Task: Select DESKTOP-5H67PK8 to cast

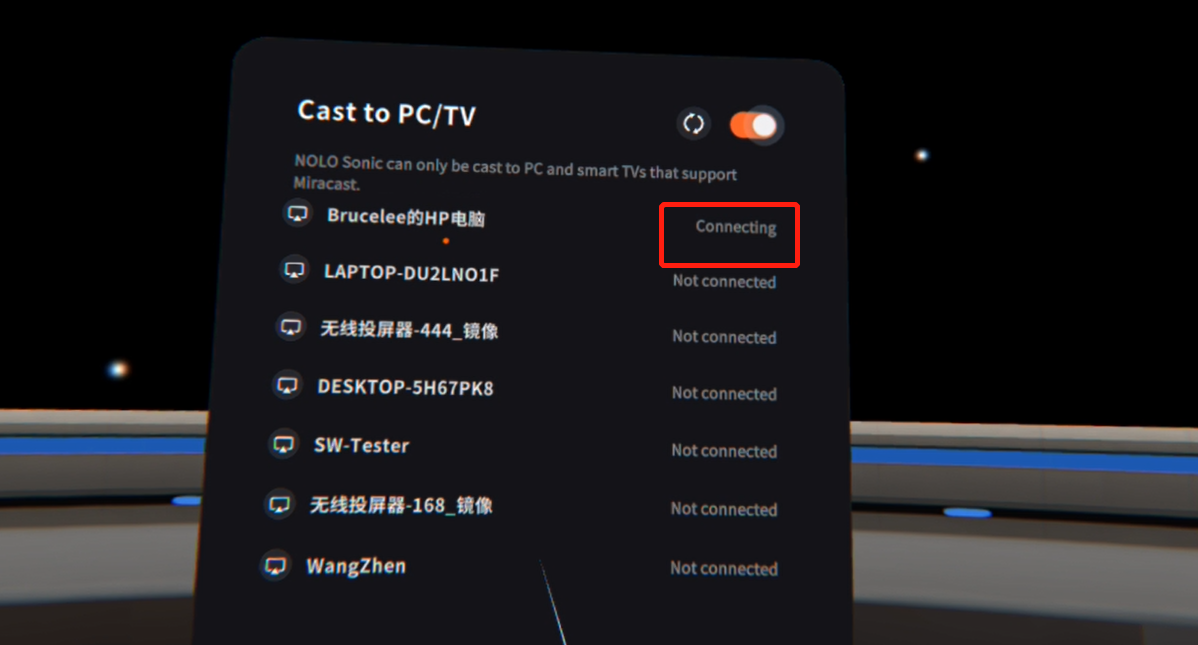Action: click(x=405, y=387)
